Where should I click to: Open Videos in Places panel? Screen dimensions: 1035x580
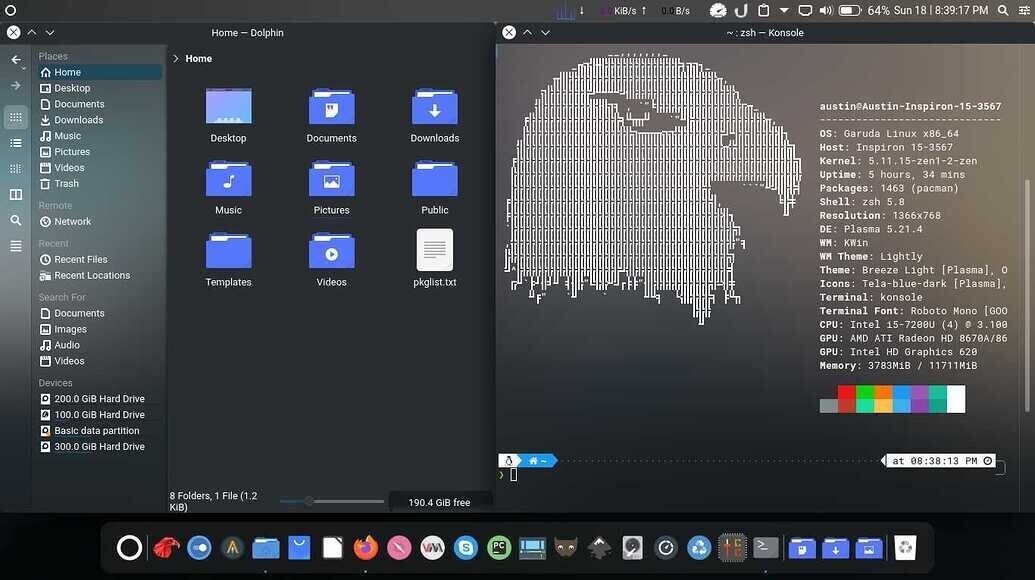pyautogui.click(x=100, y=168)
